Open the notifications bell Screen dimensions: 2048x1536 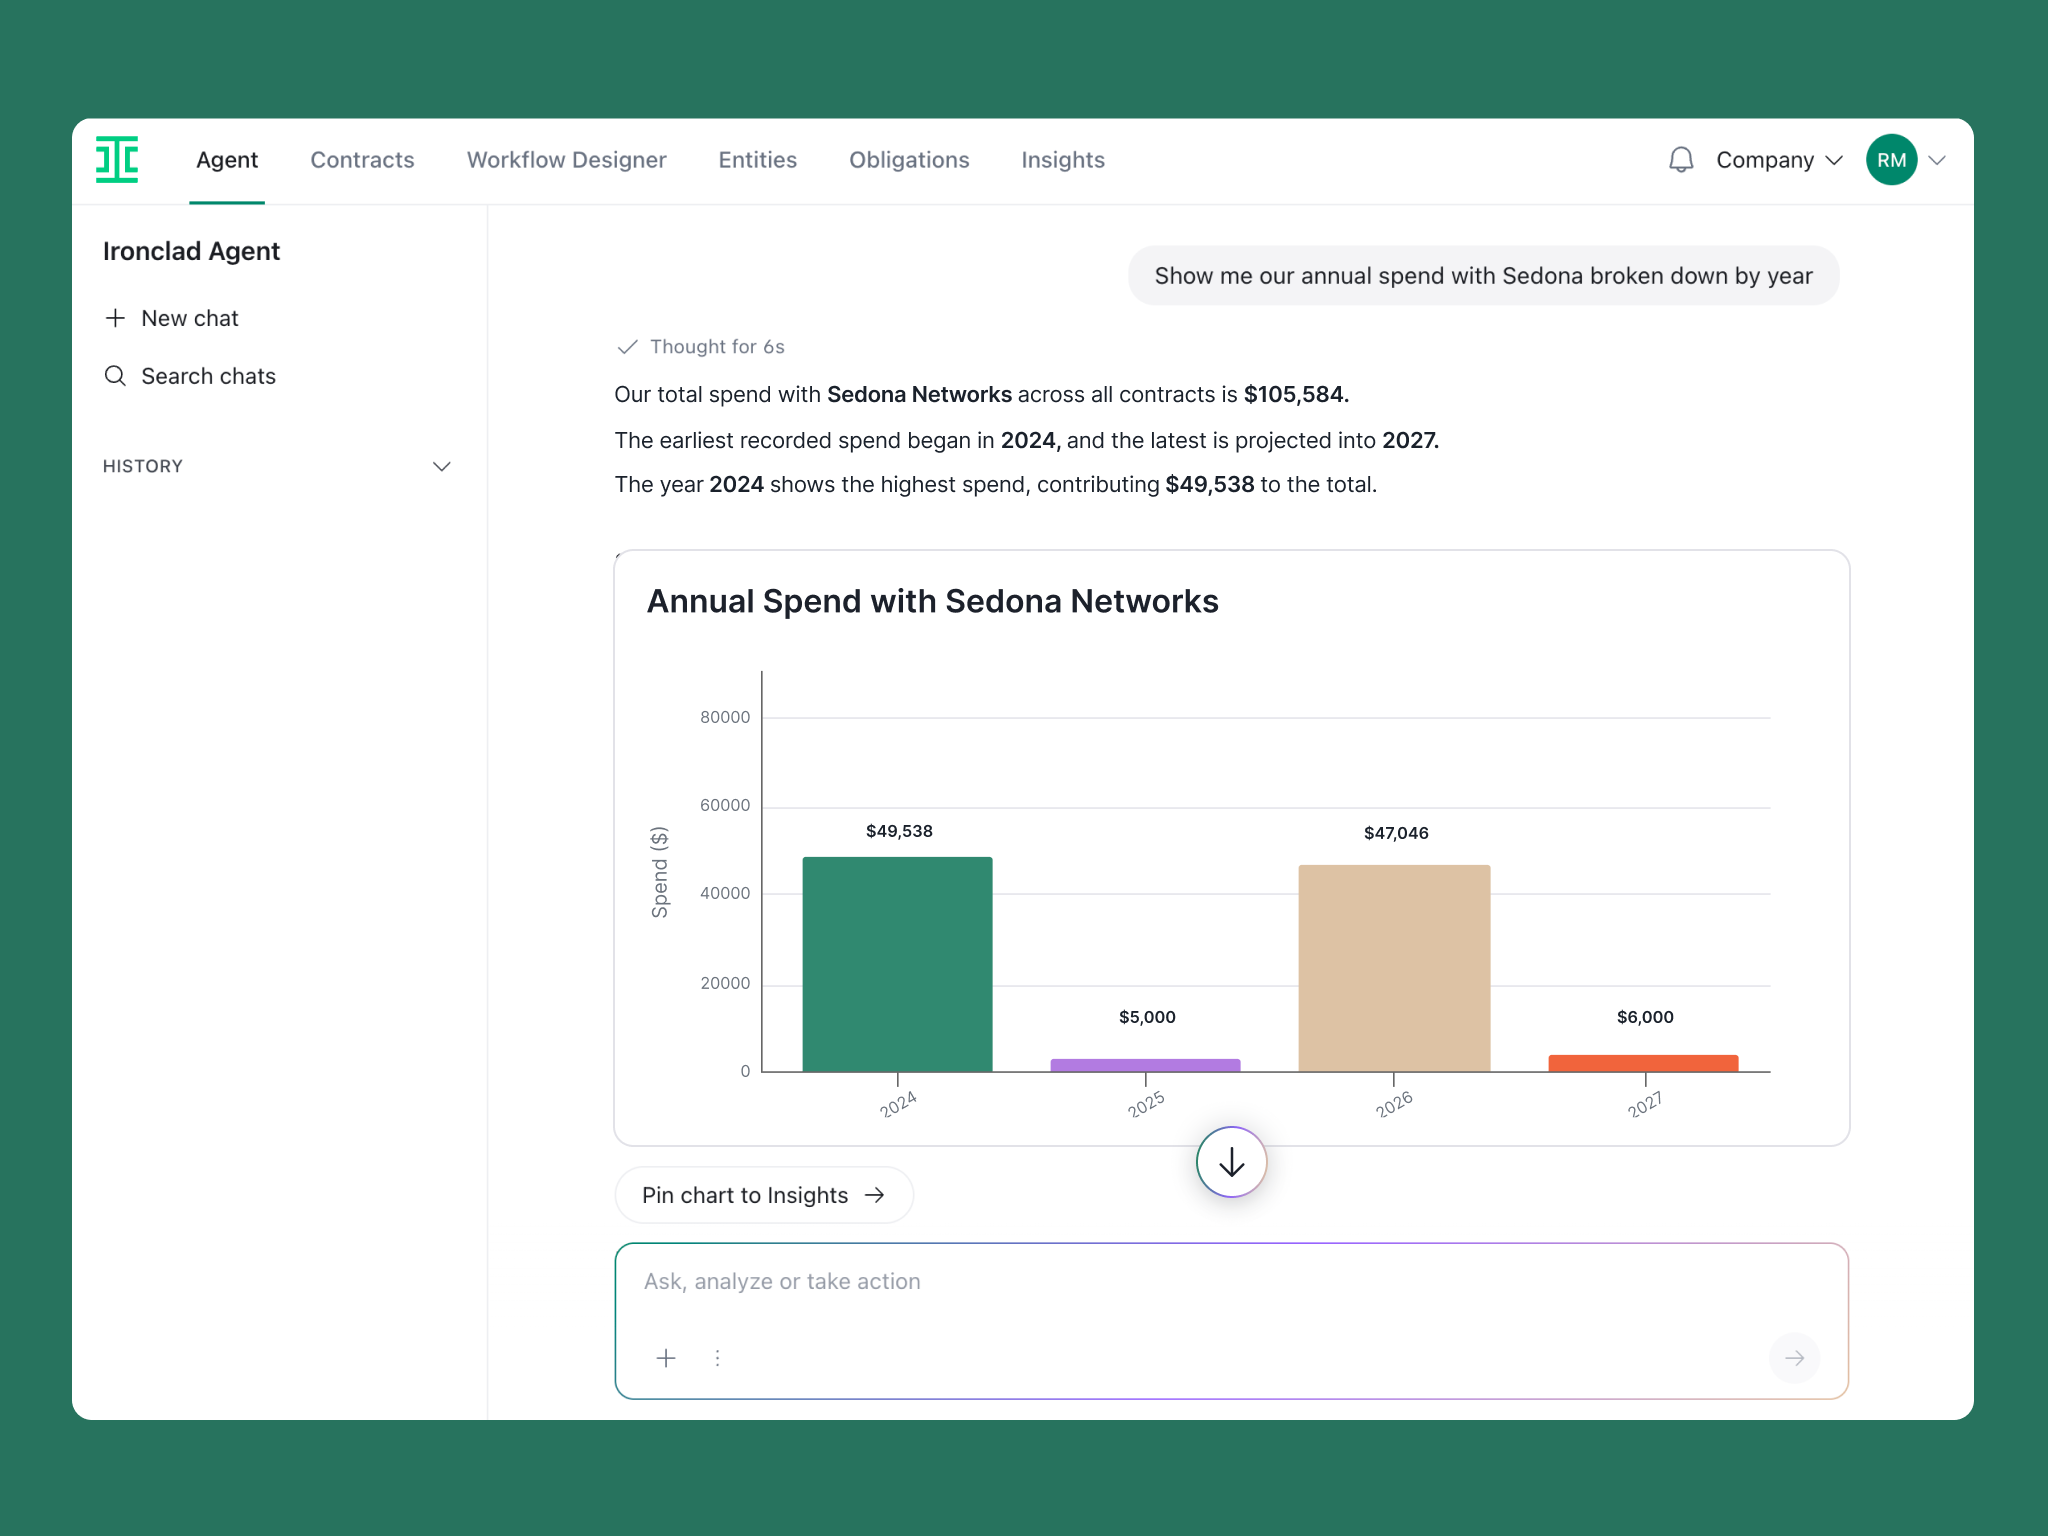[x=1681, y=160]
